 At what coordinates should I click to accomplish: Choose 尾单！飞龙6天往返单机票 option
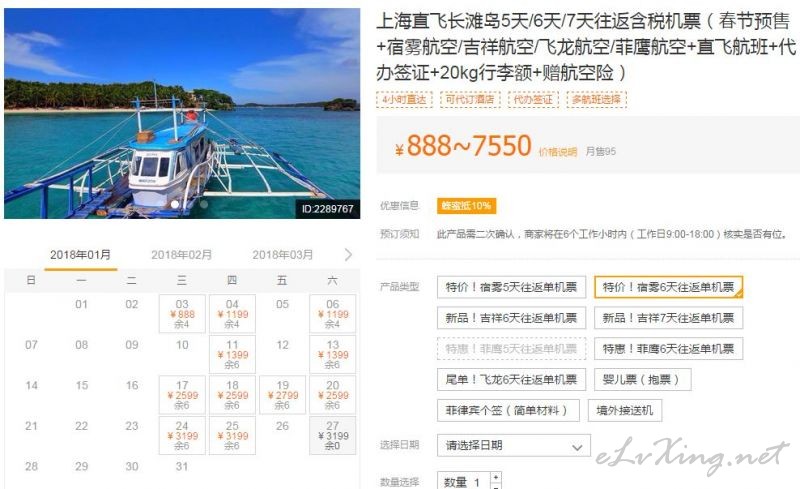(511, 379)
